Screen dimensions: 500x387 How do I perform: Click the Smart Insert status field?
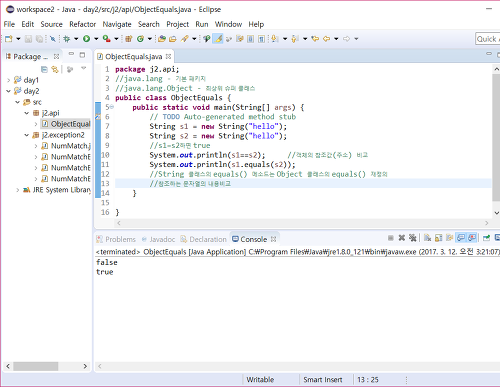coord(323,380)
